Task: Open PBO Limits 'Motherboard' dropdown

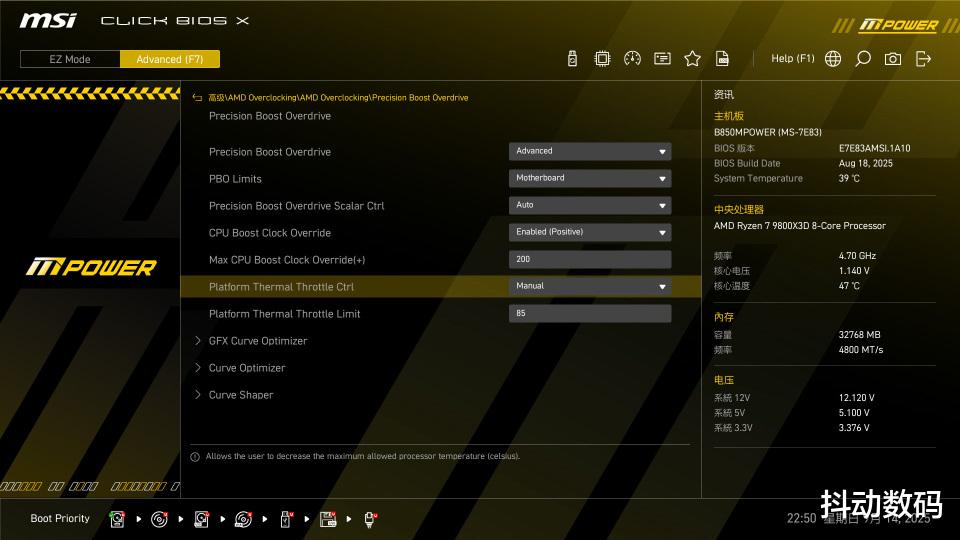Action: tap(590, 178)
